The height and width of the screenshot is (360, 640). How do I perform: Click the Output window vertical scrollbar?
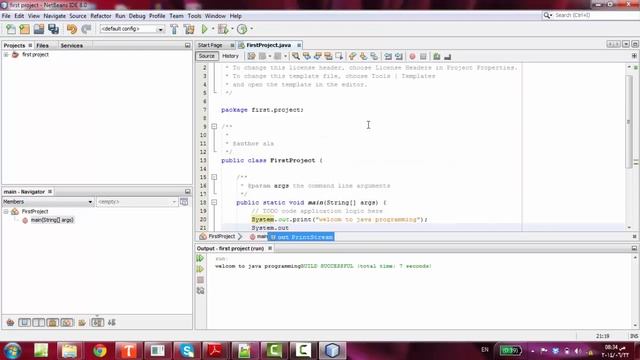(635, 291)
